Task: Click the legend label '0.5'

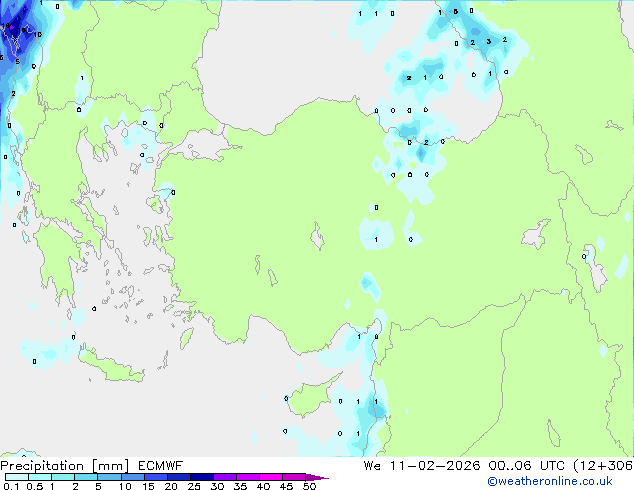Action: (x=34, y=486)
